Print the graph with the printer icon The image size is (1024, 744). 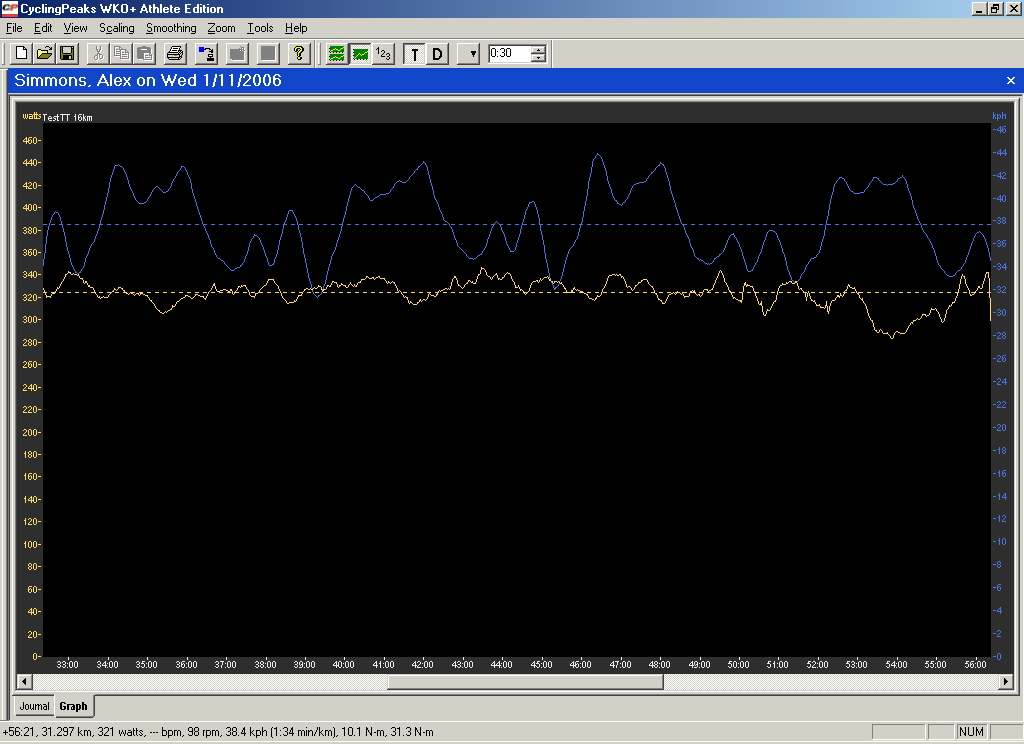pos(174,54)
